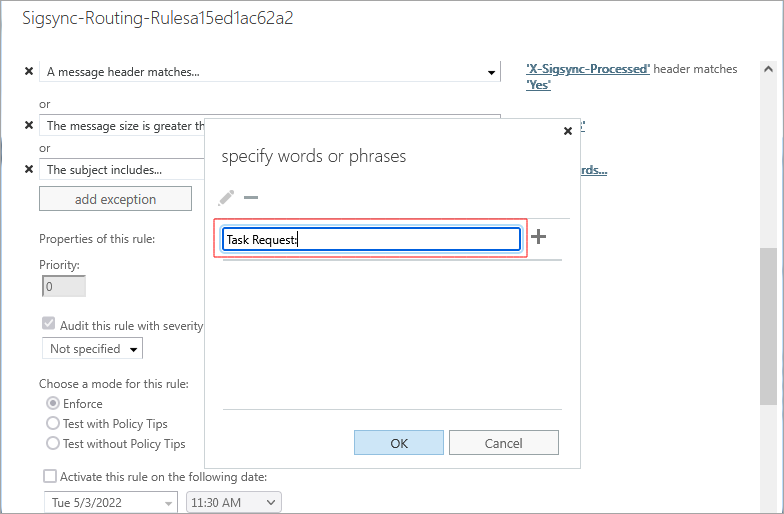
Task: Remove the subject includes exception
Action: (29, 170)
